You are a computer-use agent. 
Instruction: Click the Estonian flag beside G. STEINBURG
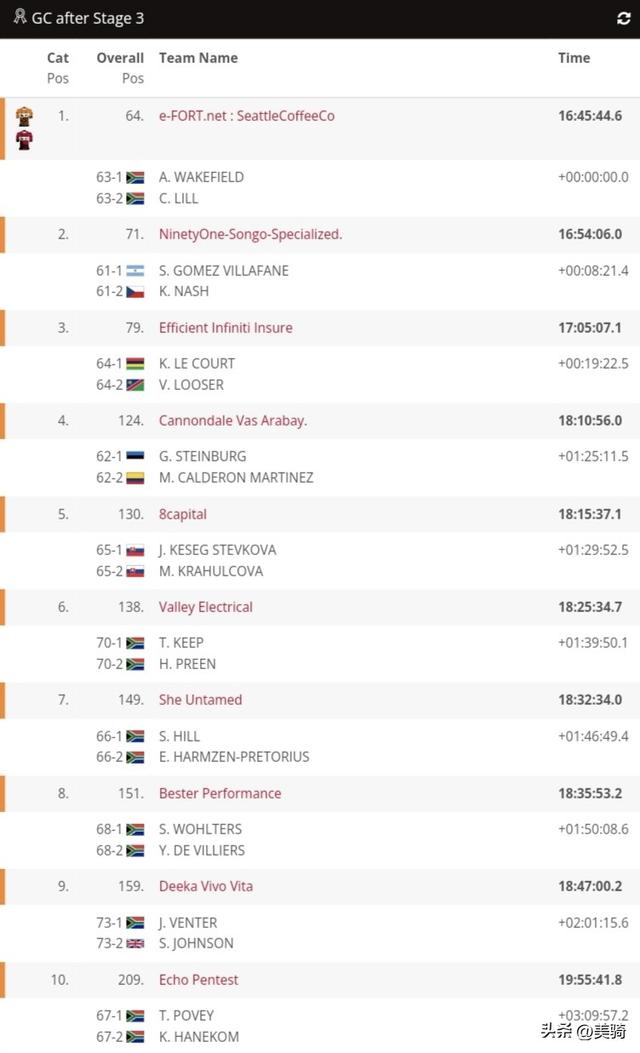(x=135, y=457)
